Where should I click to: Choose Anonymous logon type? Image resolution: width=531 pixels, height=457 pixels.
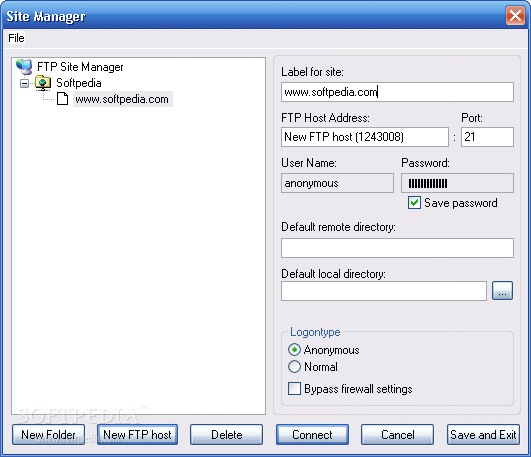[x=294, y=350]
